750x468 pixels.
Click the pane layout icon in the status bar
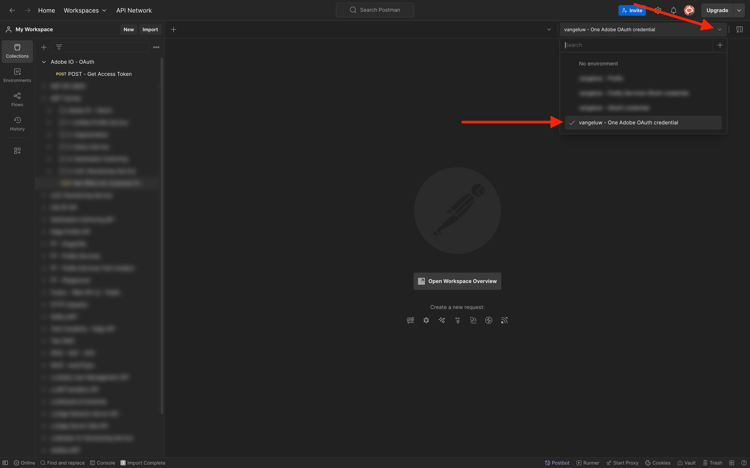732,463
